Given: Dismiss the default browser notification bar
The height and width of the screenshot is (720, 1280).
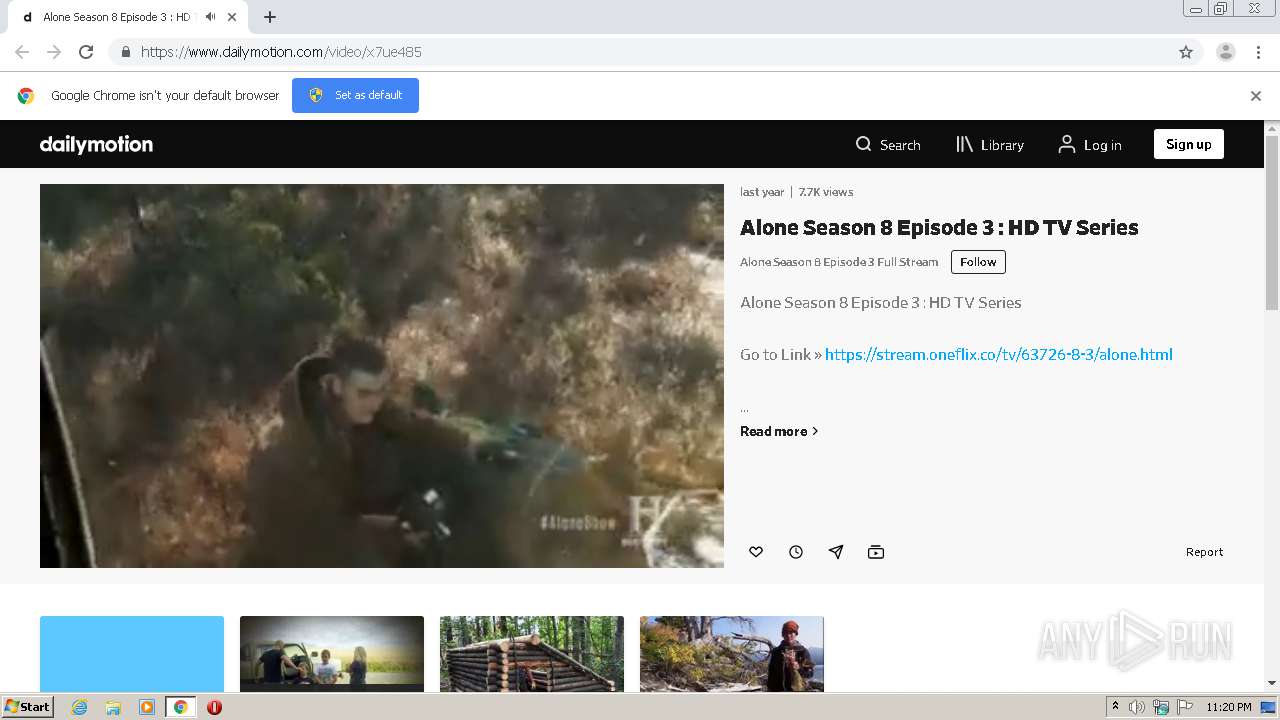Looking at the screenshot, I should point(1256,96).
